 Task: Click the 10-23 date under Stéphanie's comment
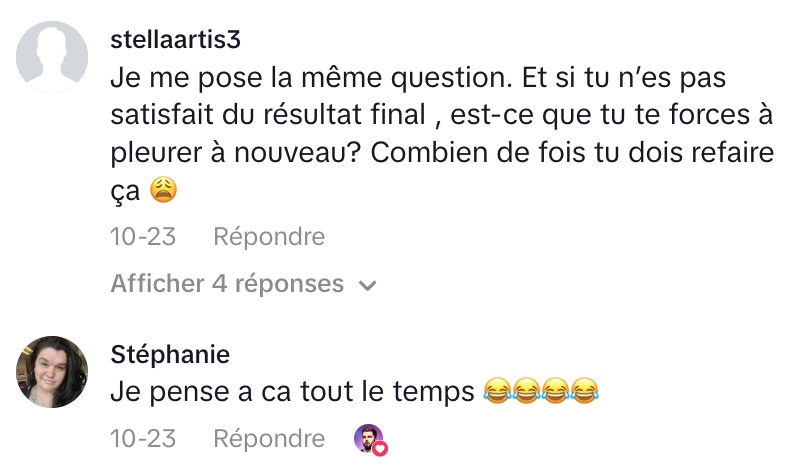click(143, 439)
